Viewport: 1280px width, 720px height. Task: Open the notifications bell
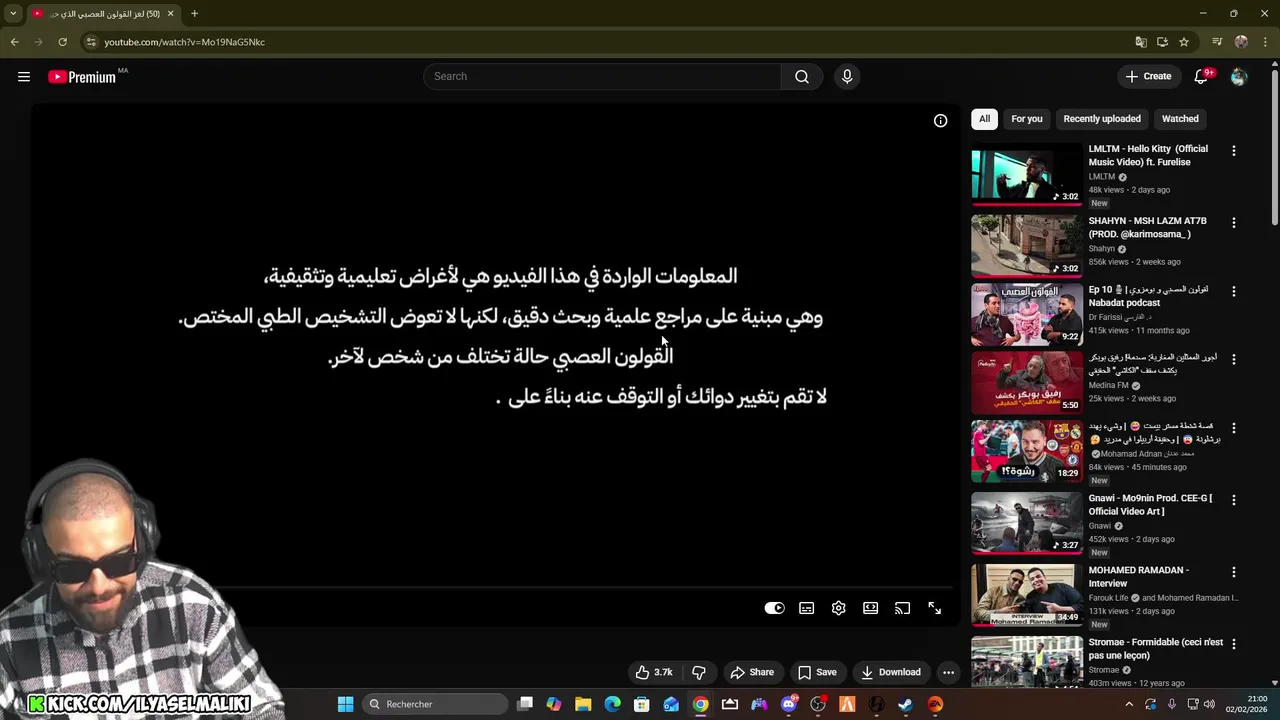point(1202,76)
